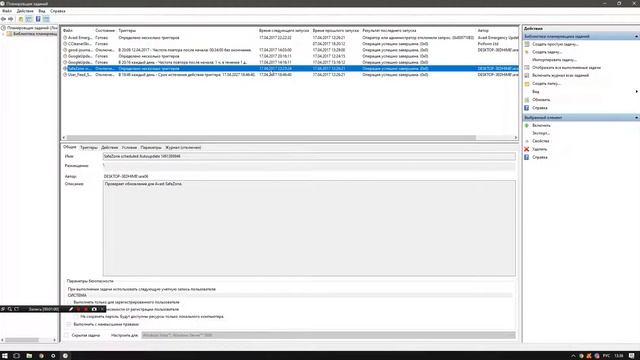This screenshot has height=360, width=640.
Task: Toggle Не сохранять пароль checkbox
Action: (x=76, y=317)
